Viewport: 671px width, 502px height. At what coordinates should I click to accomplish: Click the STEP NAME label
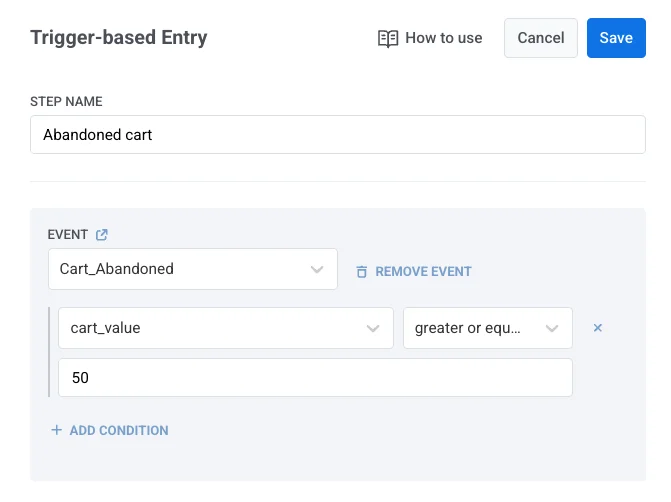(66, 102)
